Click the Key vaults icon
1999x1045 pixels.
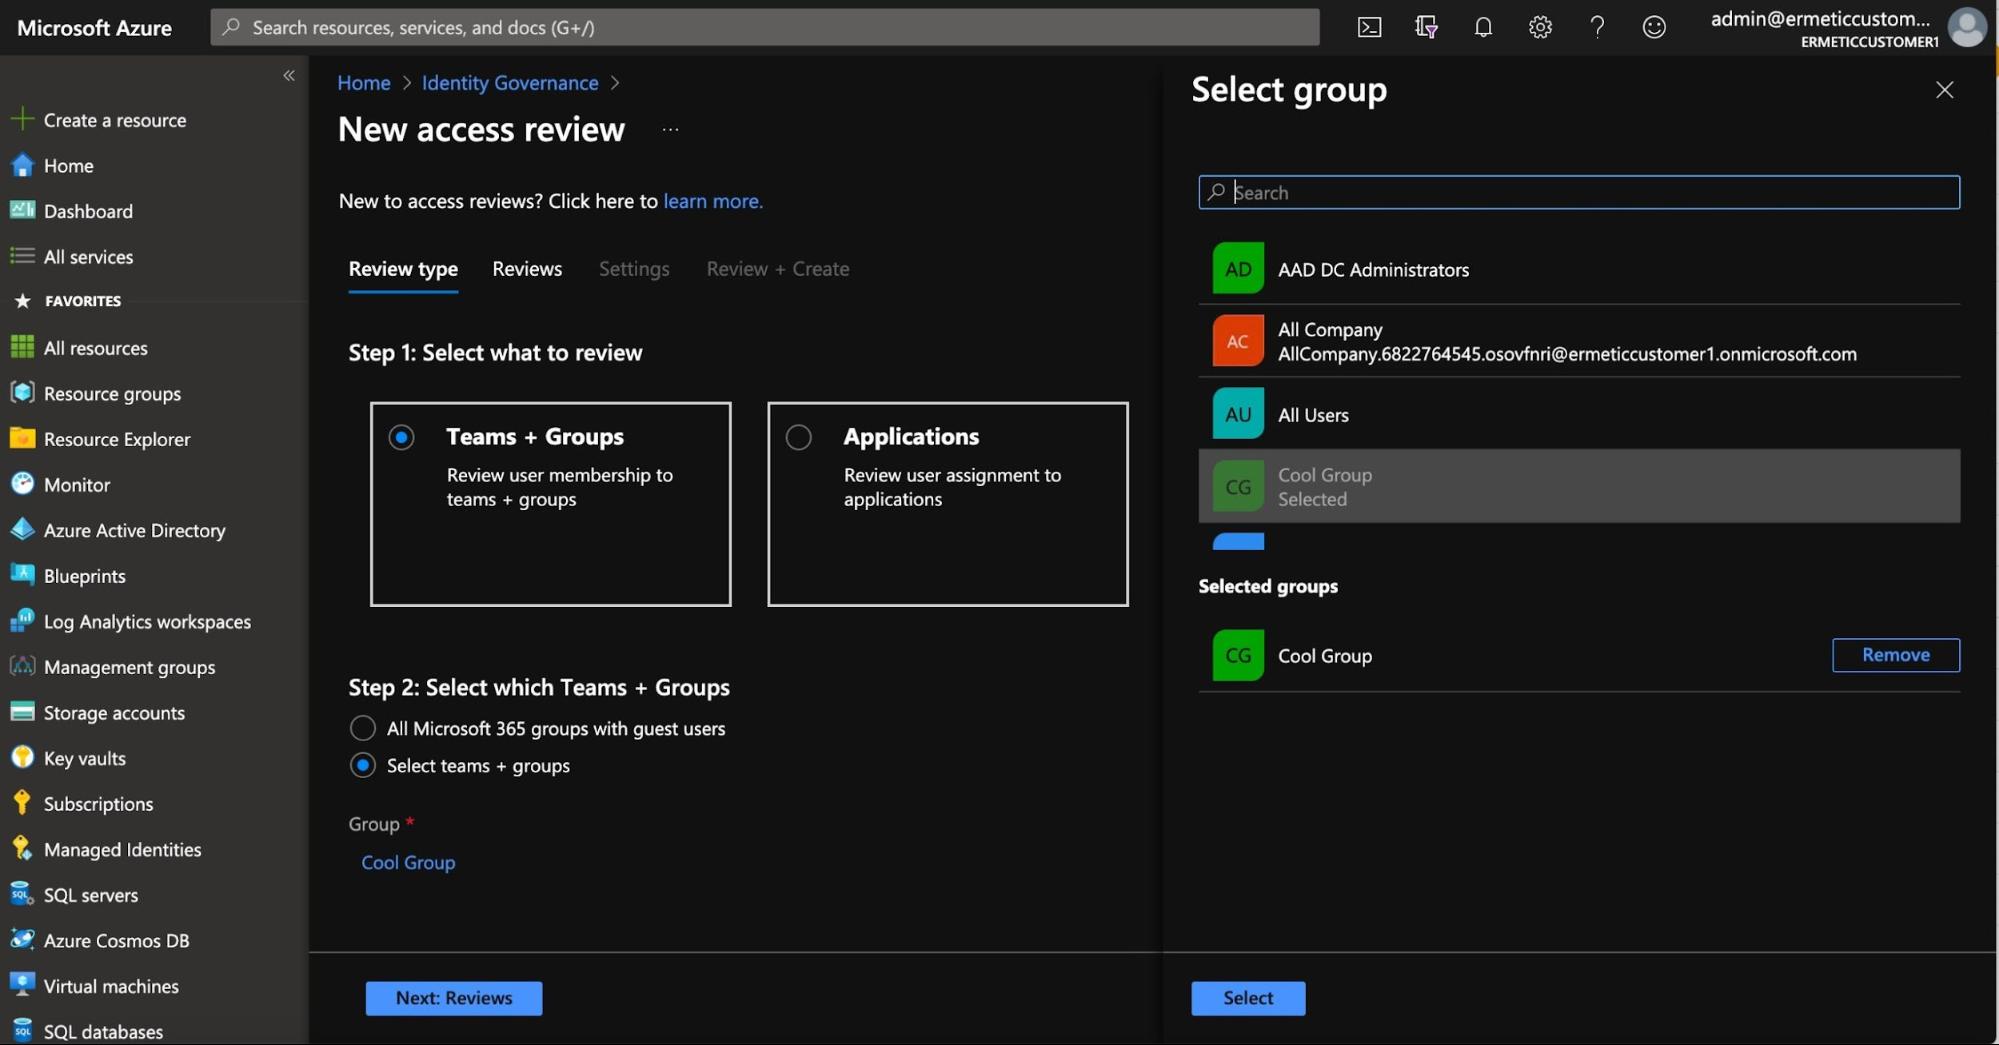click(22, 757)
